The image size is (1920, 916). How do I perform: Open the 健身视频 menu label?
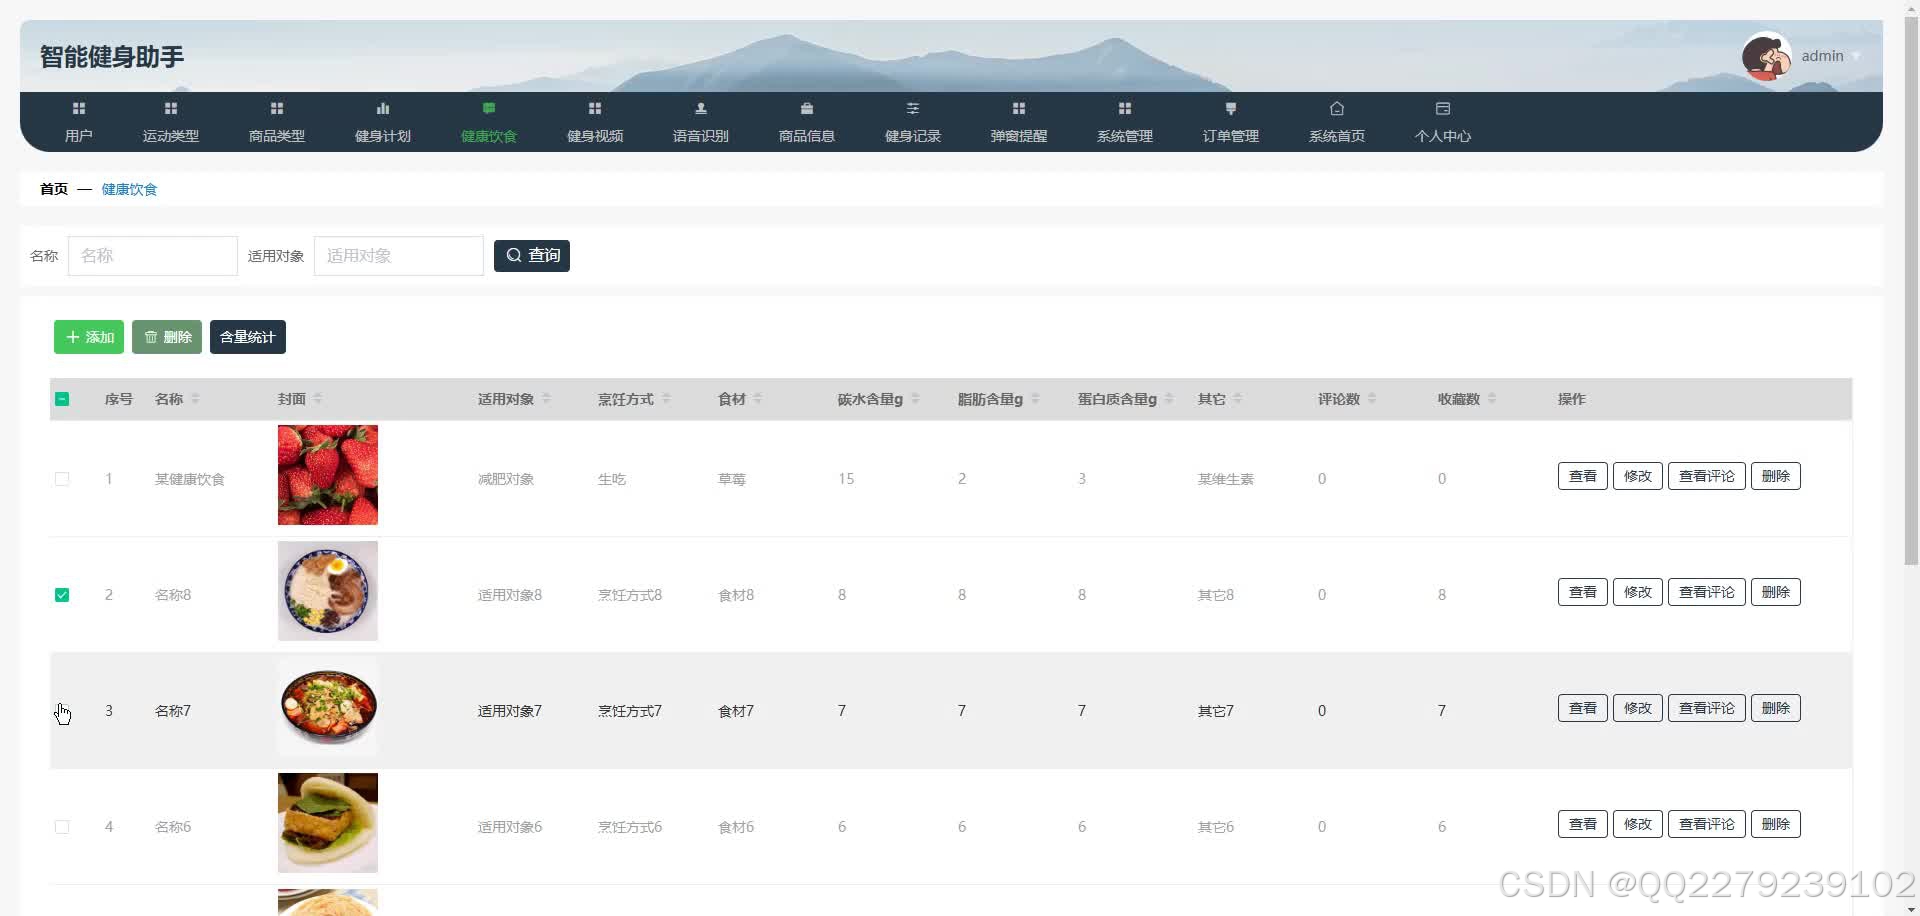click(595, 136)
